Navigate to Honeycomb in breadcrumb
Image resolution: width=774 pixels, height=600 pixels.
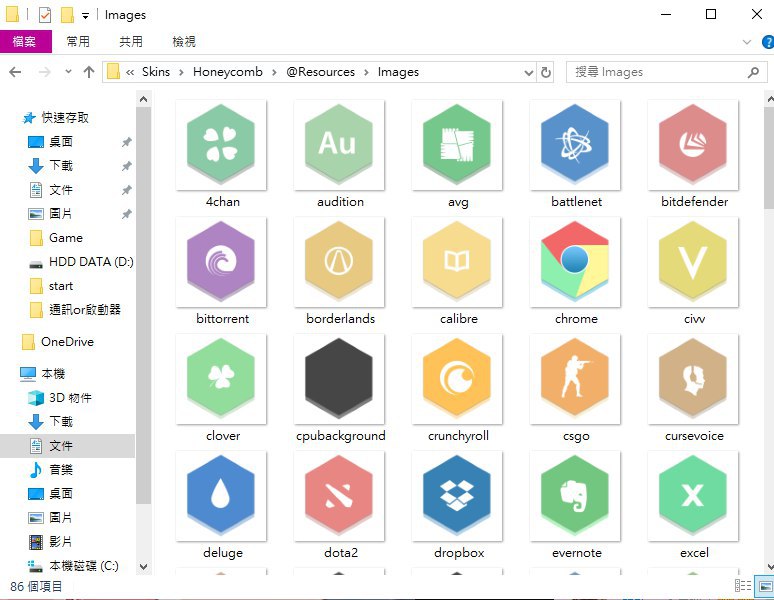[228, 72]
